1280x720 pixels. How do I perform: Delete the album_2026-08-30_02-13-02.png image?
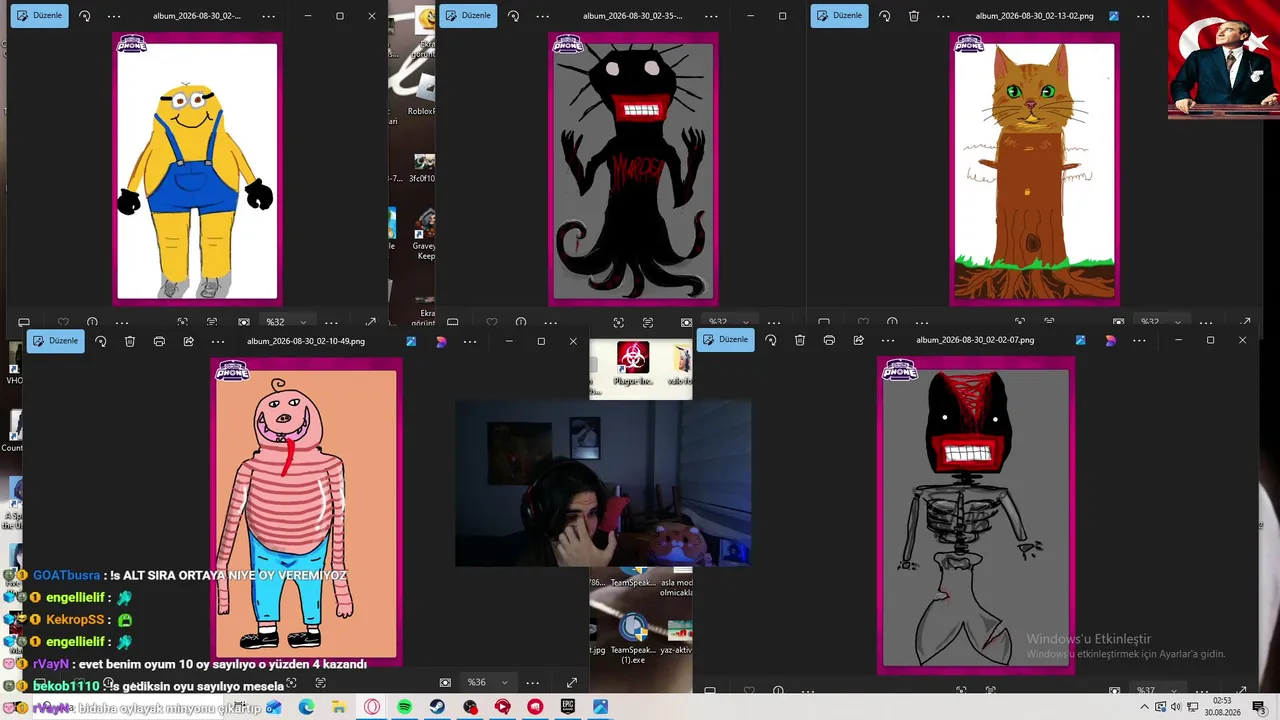tap(914, 16)
